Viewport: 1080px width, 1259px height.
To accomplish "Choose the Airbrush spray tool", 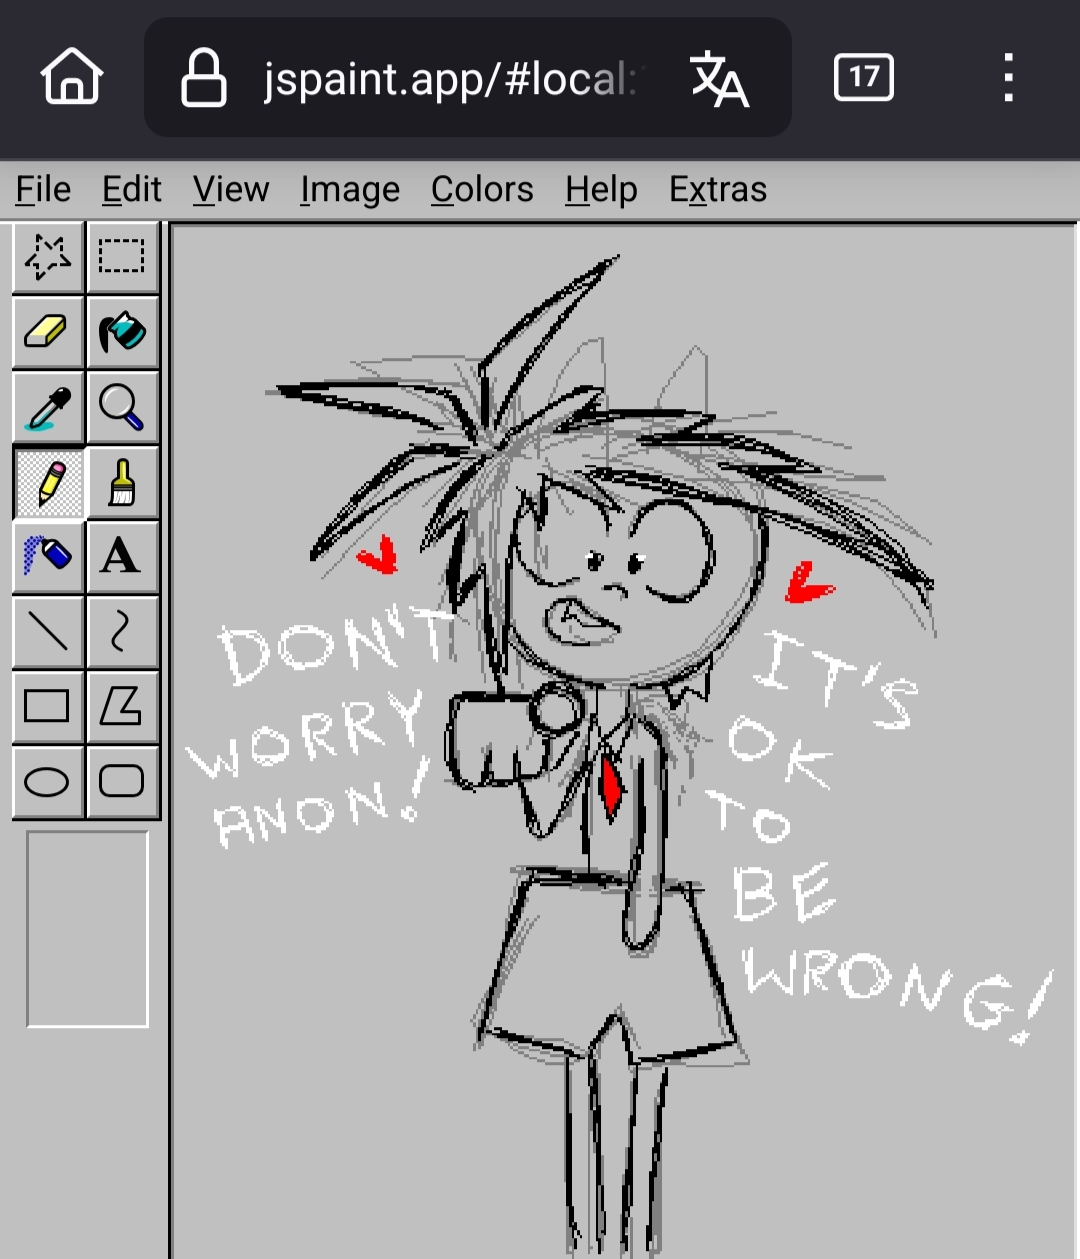I will tap(48, 557).
